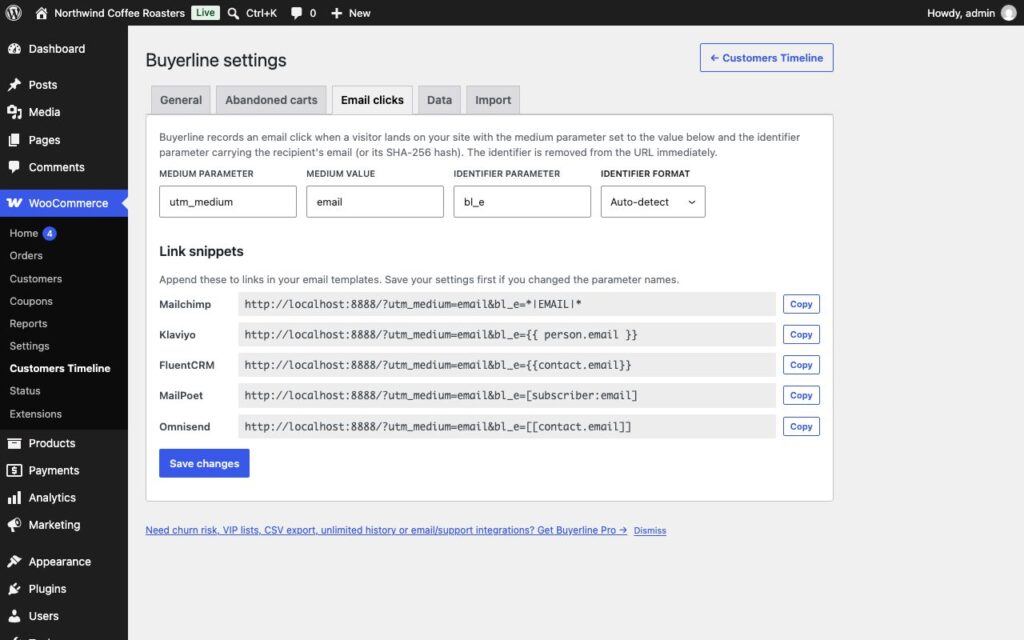Click the MailPoet snippet URL text
This screenshot has height=640, width=1024.
click(x=441, y=396)
